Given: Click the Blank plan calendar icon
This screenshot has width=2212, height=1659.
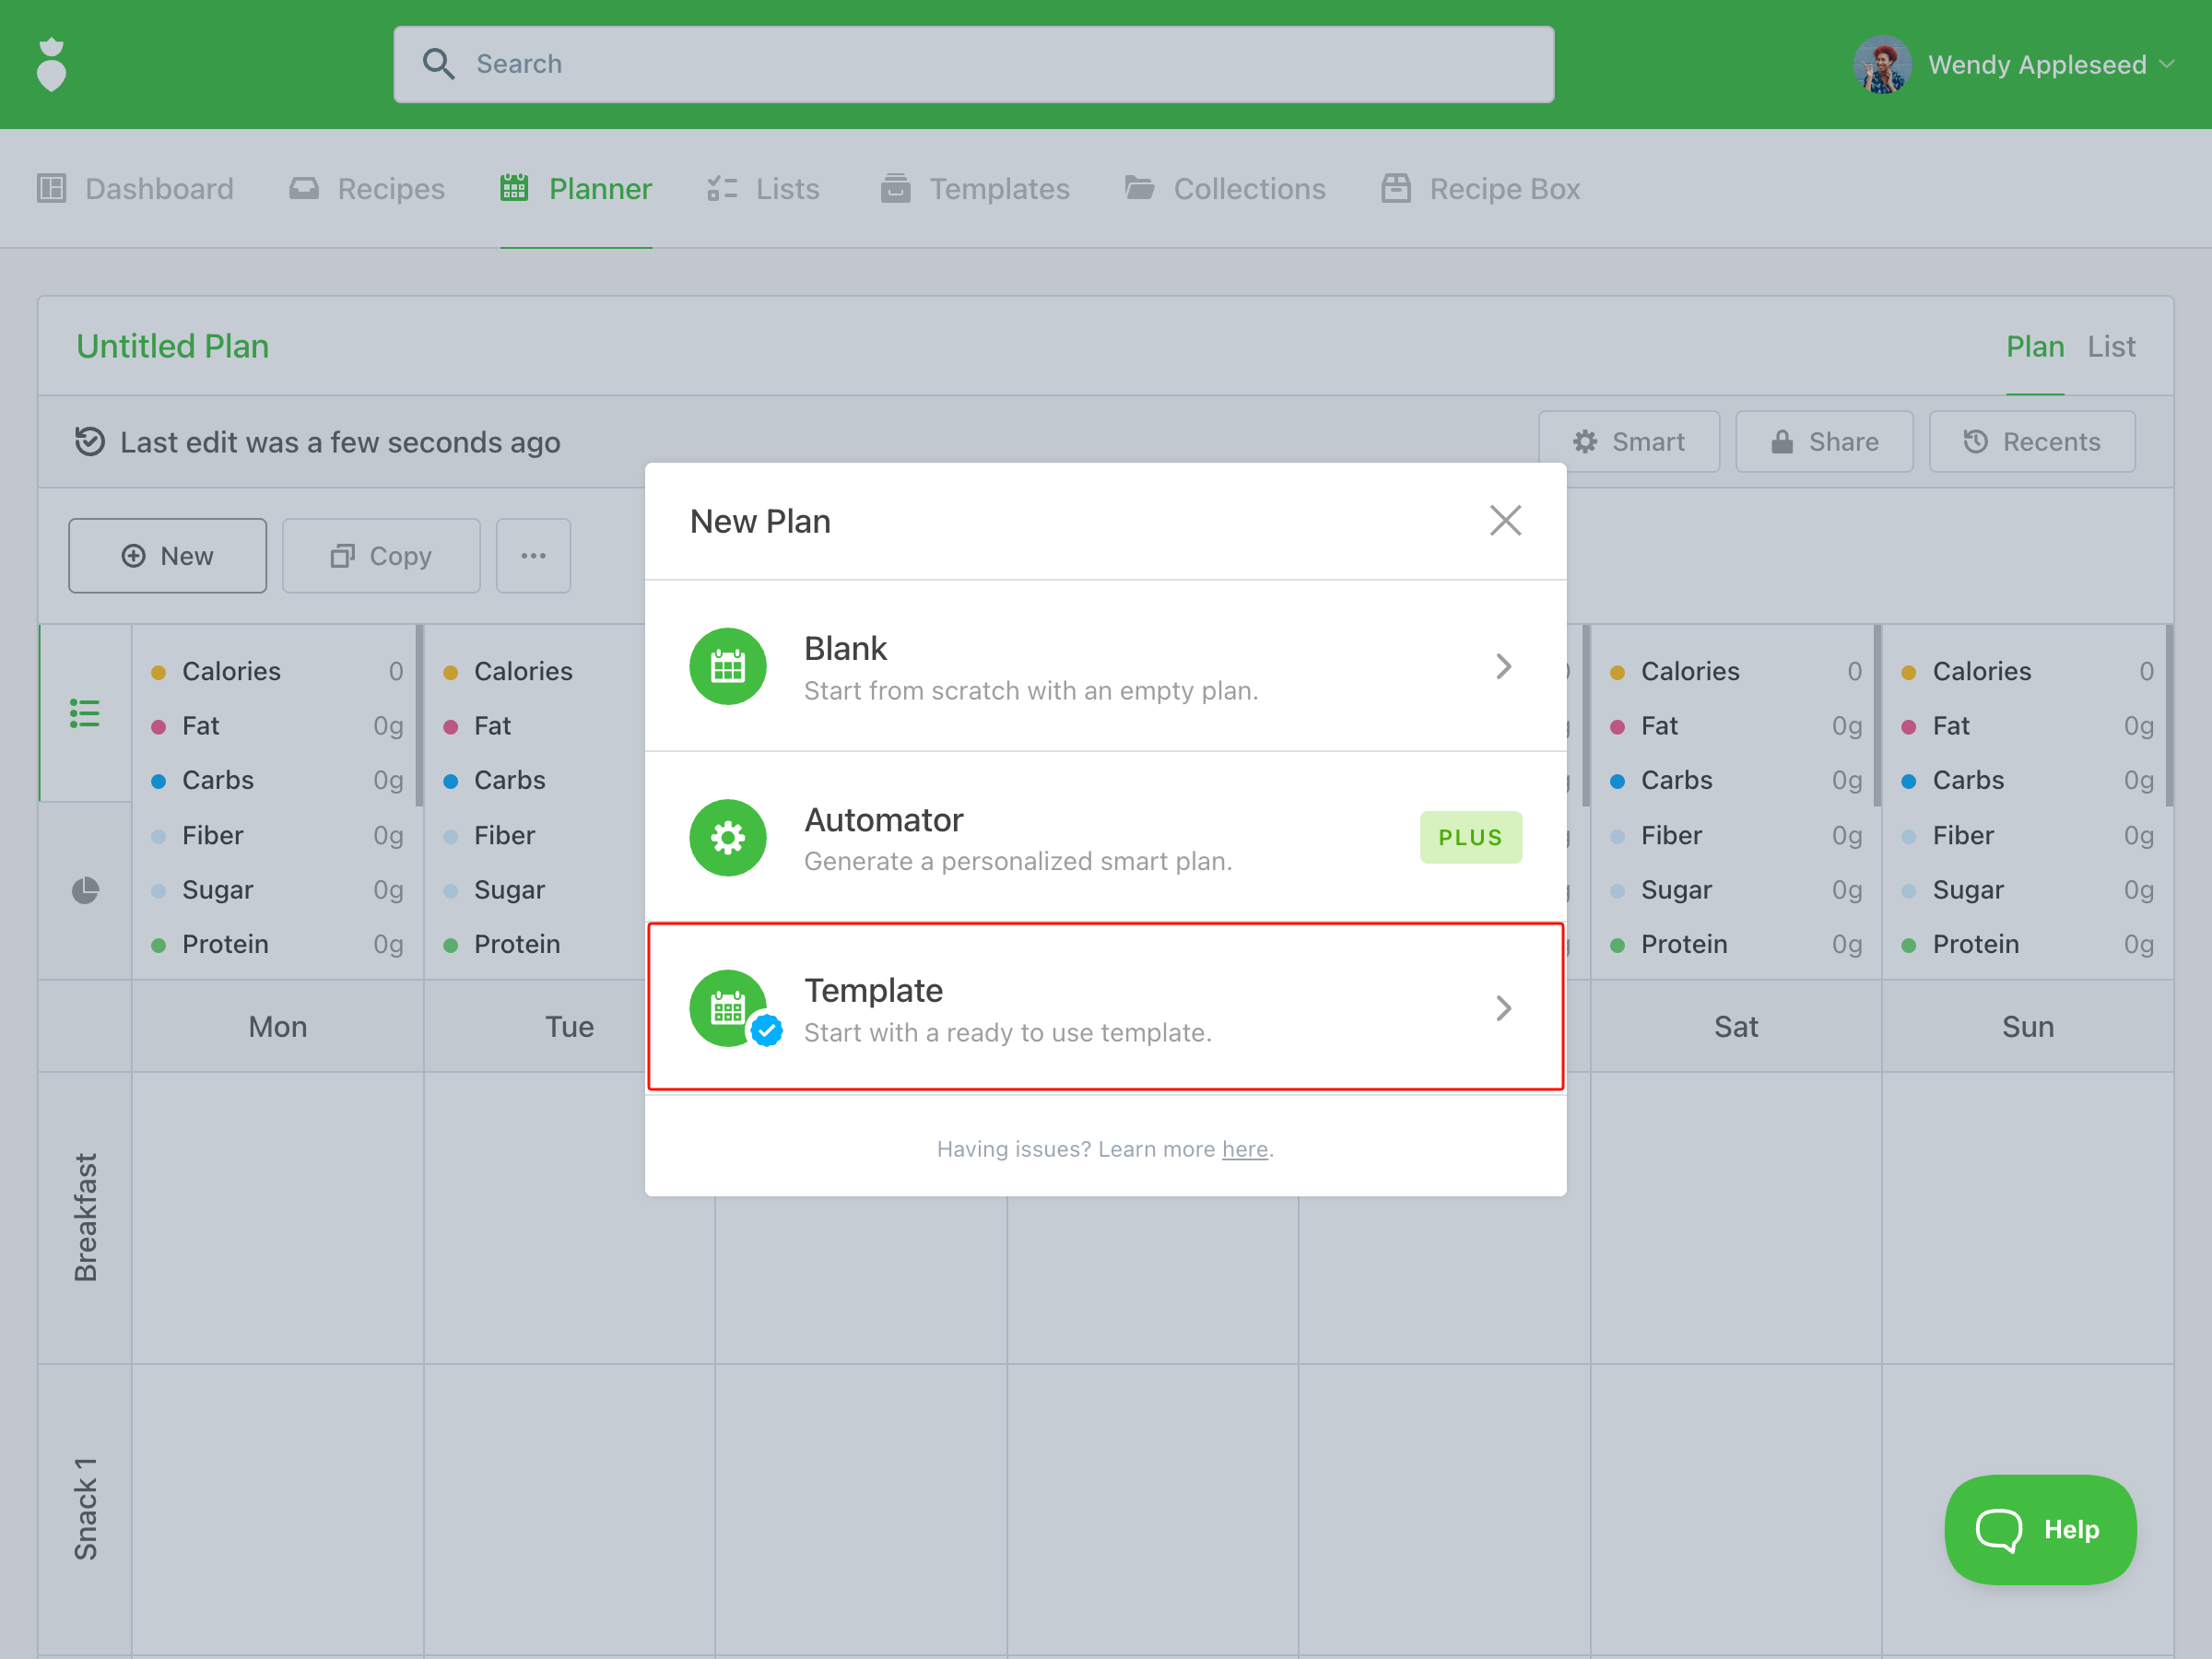Looking at the screenshot, I should tap(727, 666).
